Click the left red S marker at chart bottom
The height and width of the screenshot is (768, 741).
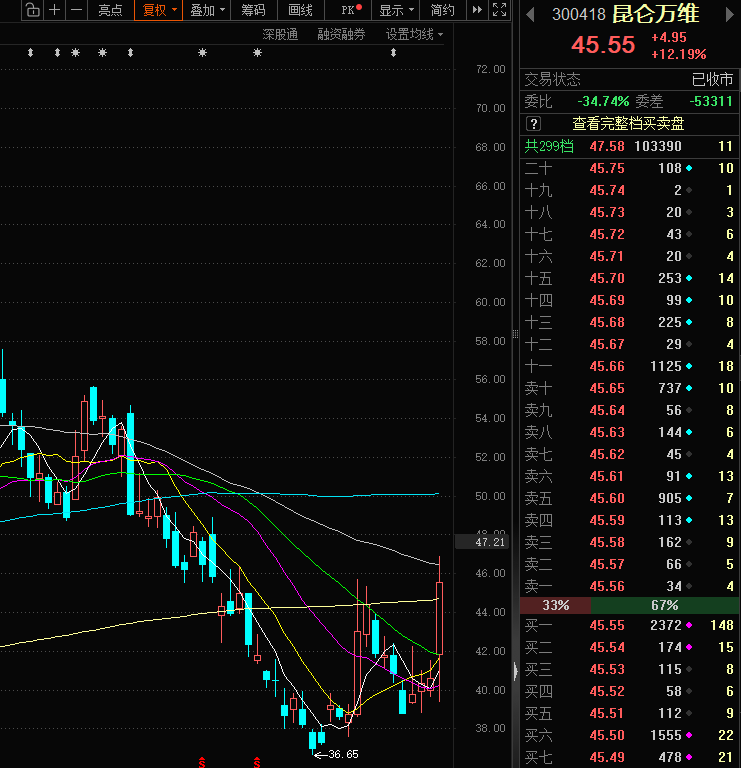[202, 763]
